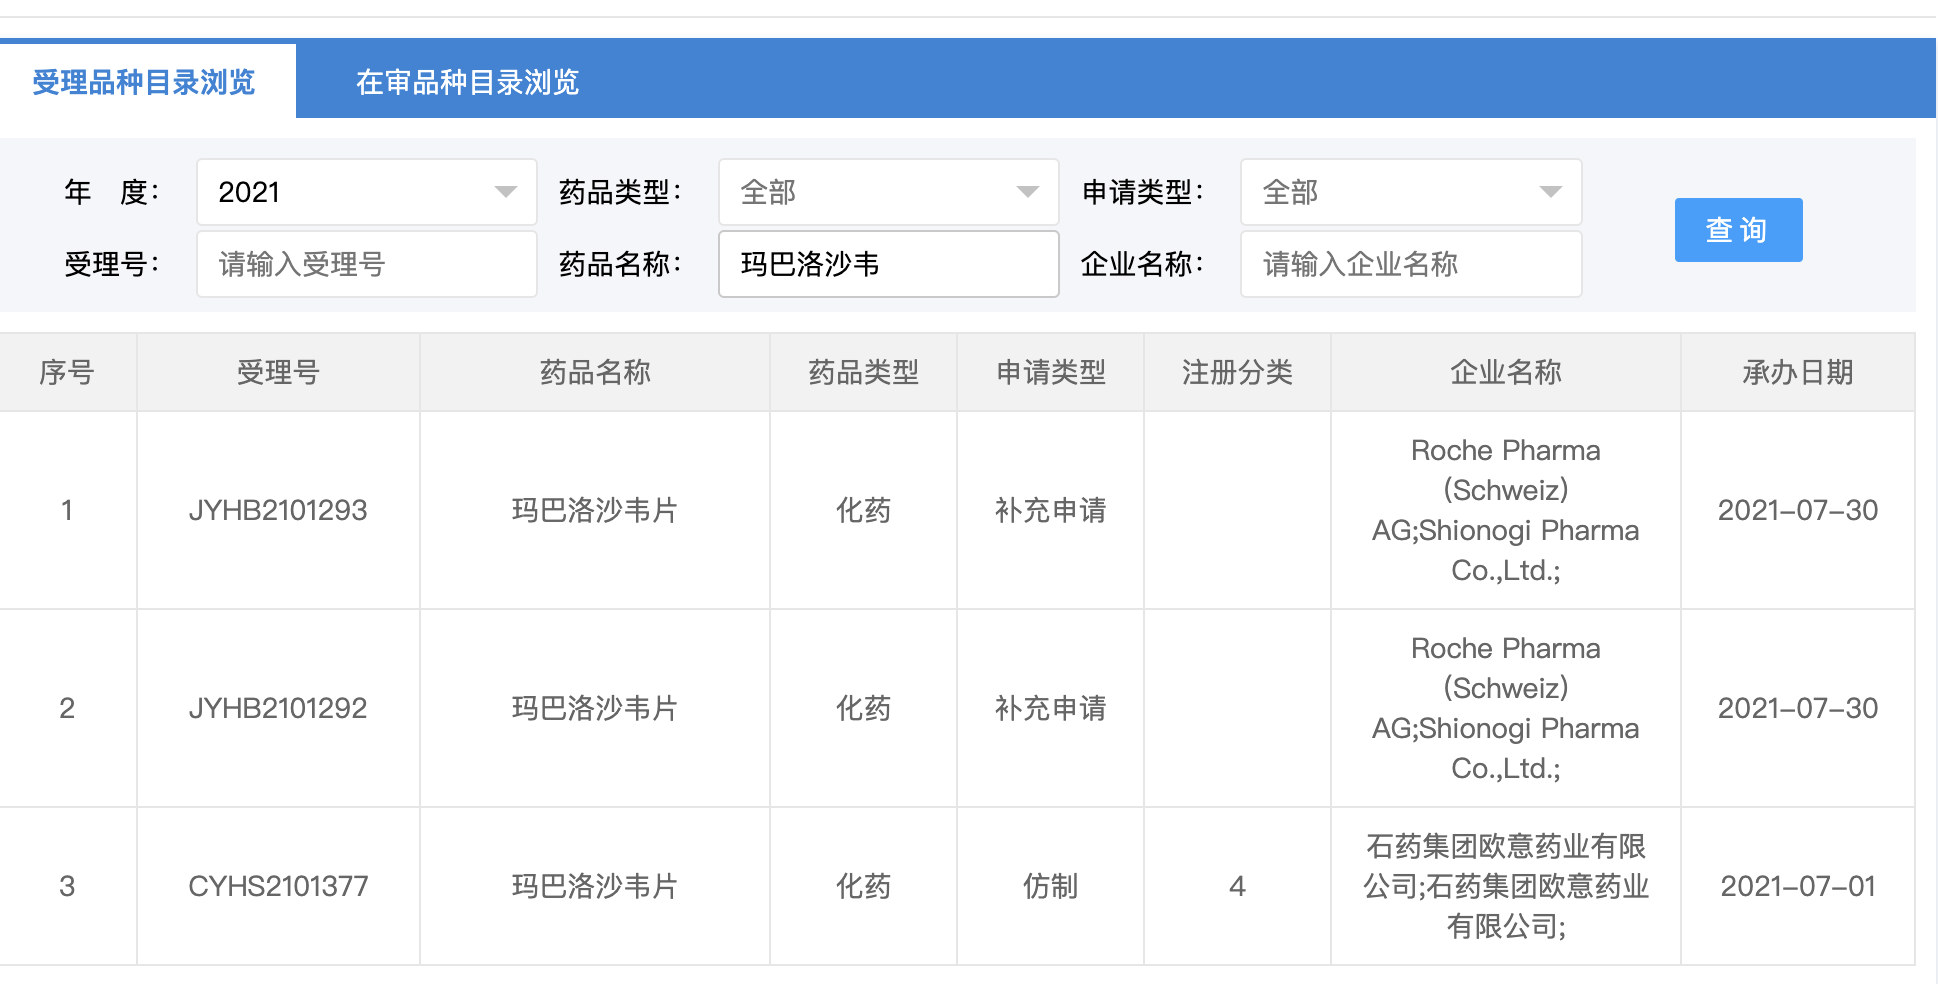Viewport: 1938px width, 984px height.
Task: Click the 企业名称 column header
Action: (1505, 372)
